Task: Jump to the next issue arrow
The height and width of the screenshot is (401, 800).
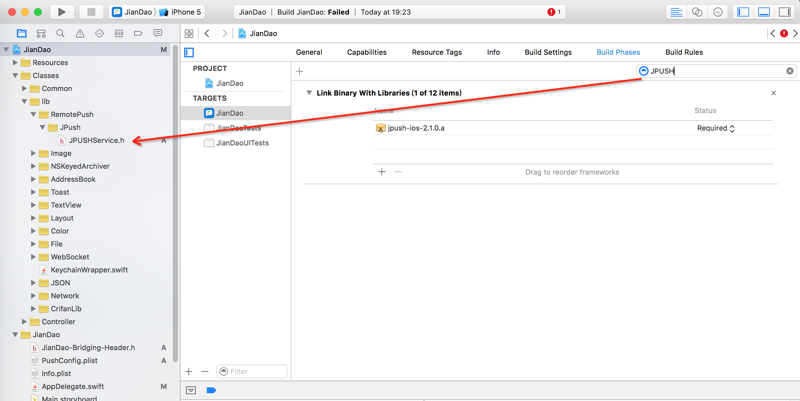Action: (x=795, y=34)
